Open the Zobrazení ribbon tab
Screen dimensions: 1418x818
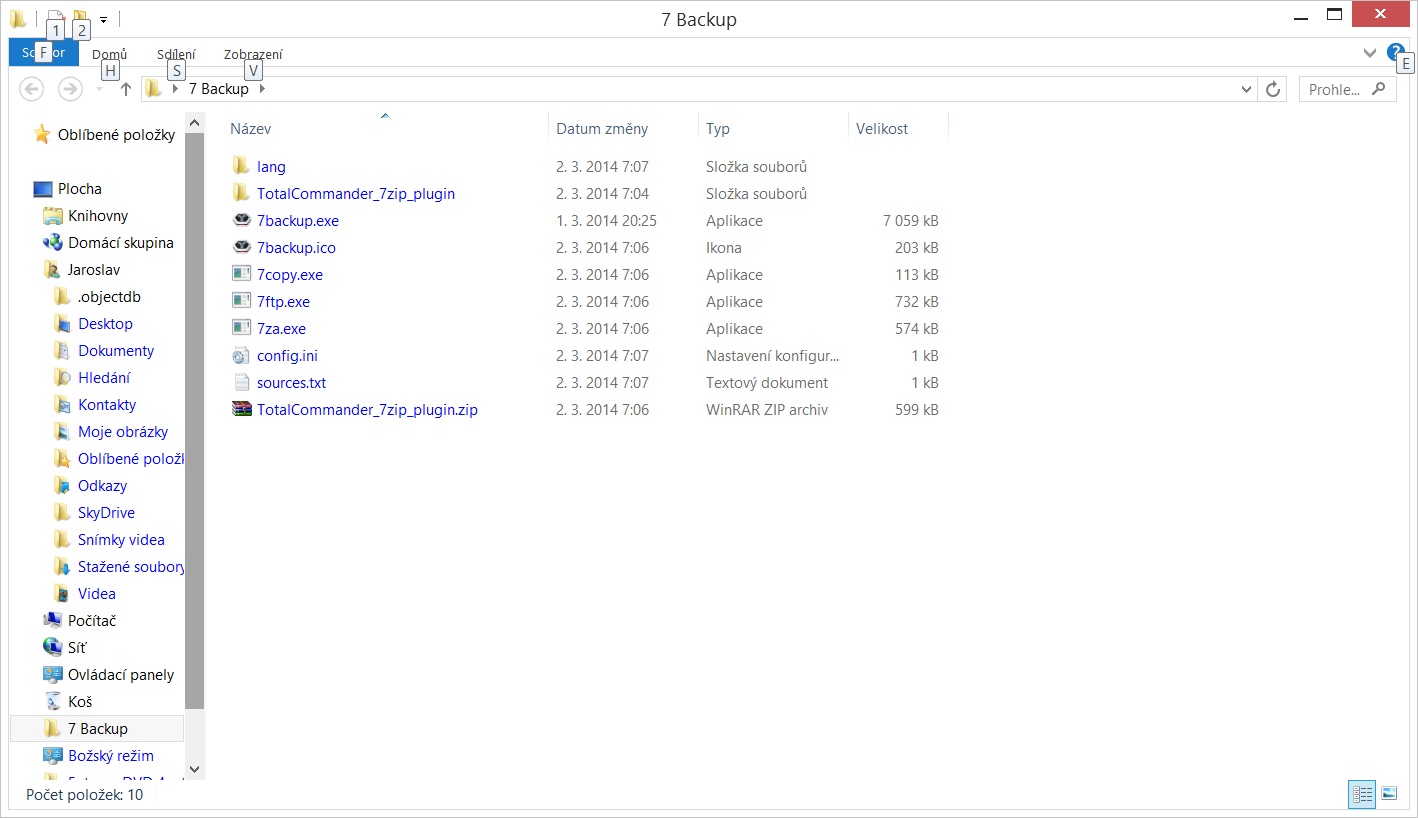(253, 54)
